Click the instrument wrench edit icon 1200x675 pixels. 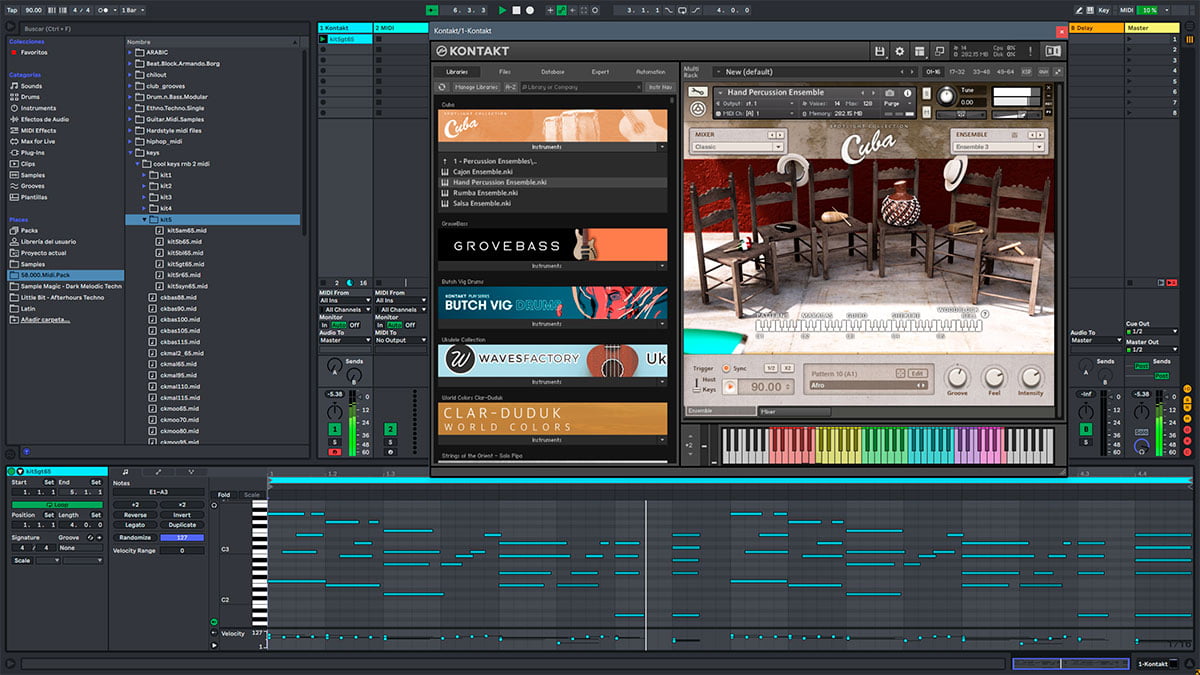698,94
